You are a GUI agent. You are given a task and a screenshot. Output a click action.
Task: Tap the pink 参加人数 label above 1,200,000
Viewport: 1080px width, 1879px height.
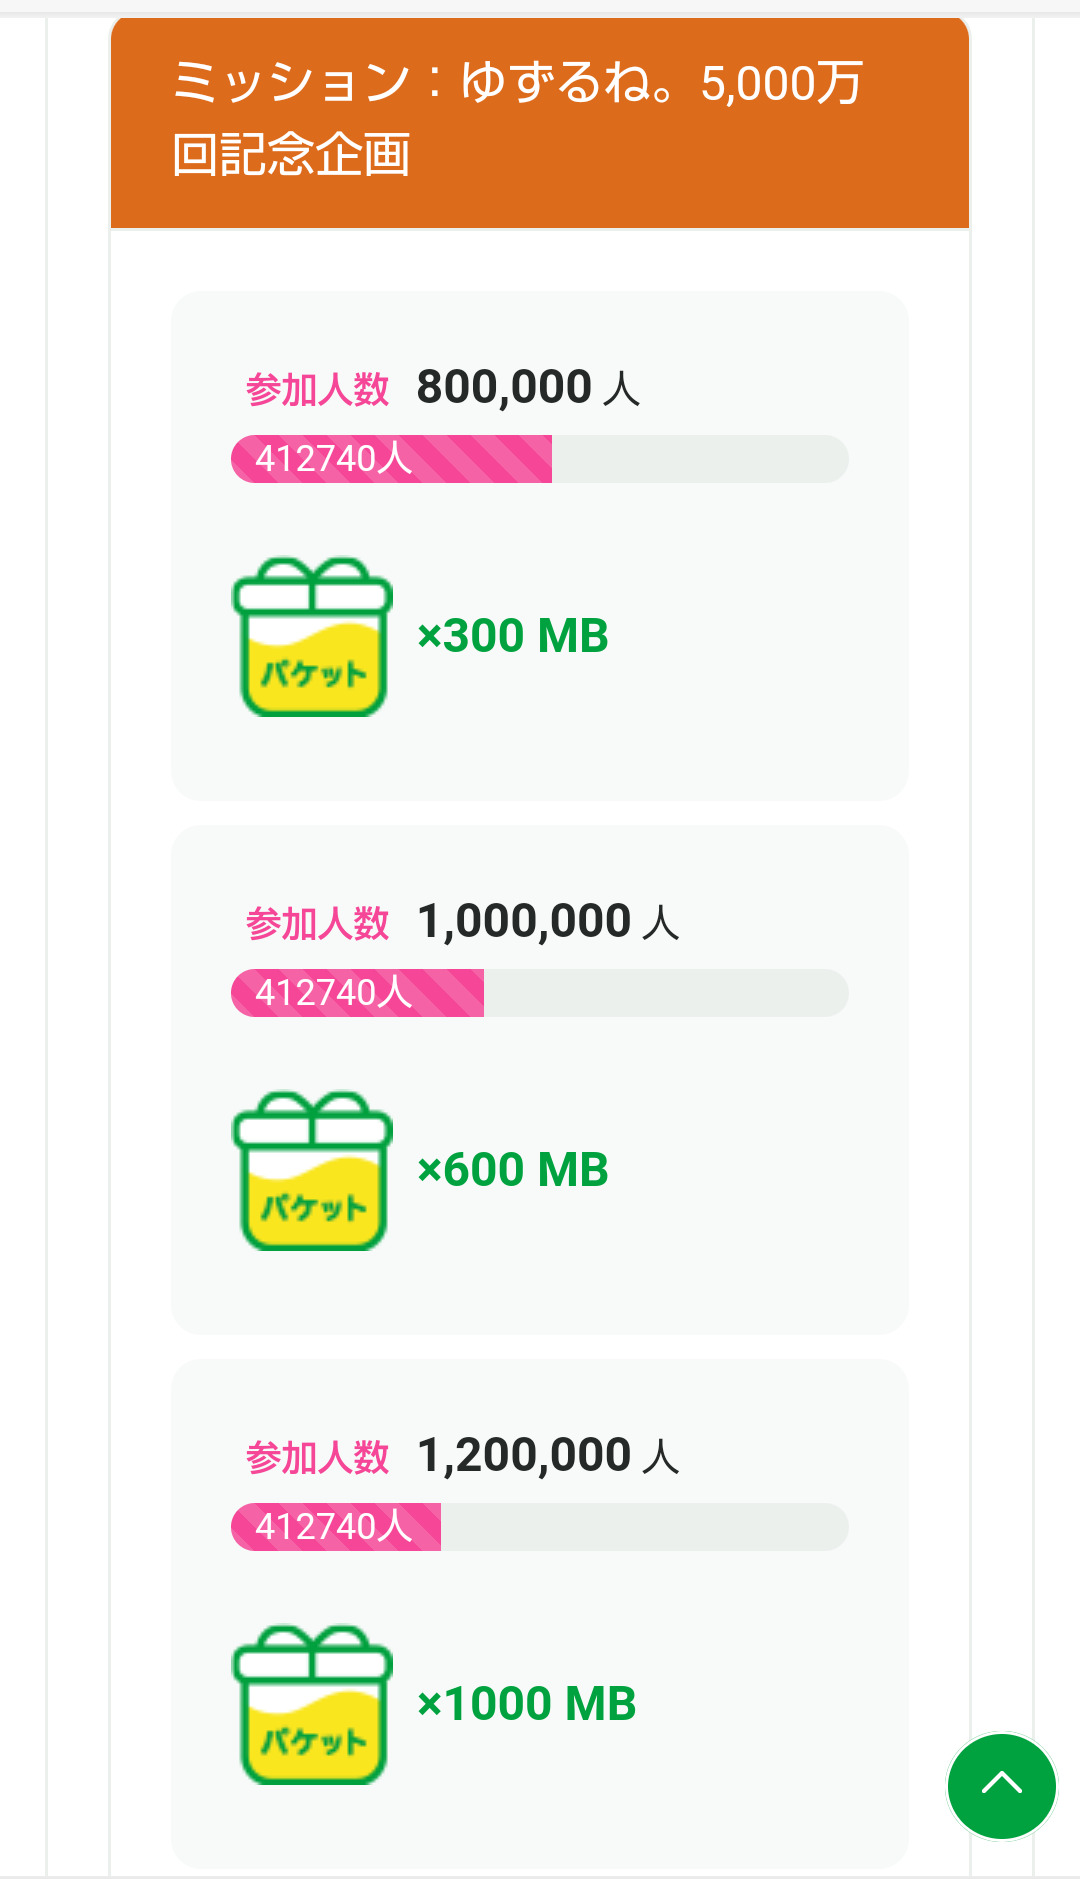click(317, 1457)
